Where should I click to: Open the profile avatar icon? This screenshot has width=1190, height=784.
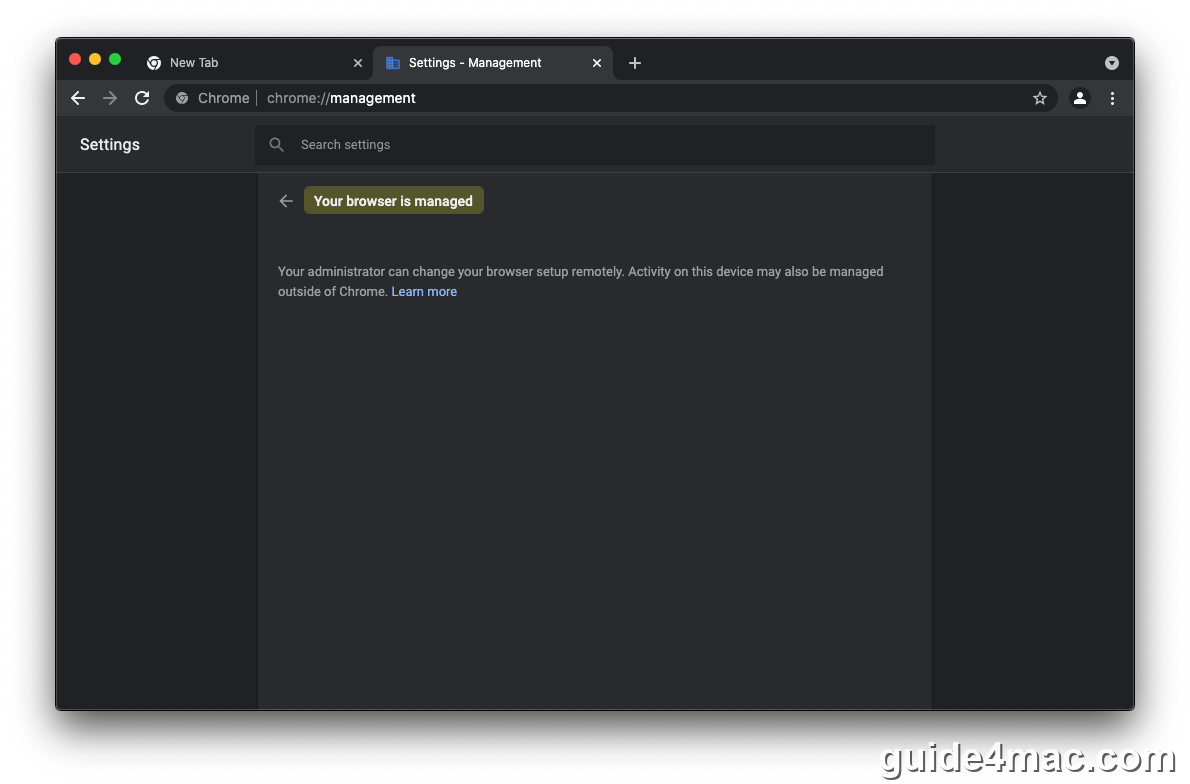coord(1079,98)
